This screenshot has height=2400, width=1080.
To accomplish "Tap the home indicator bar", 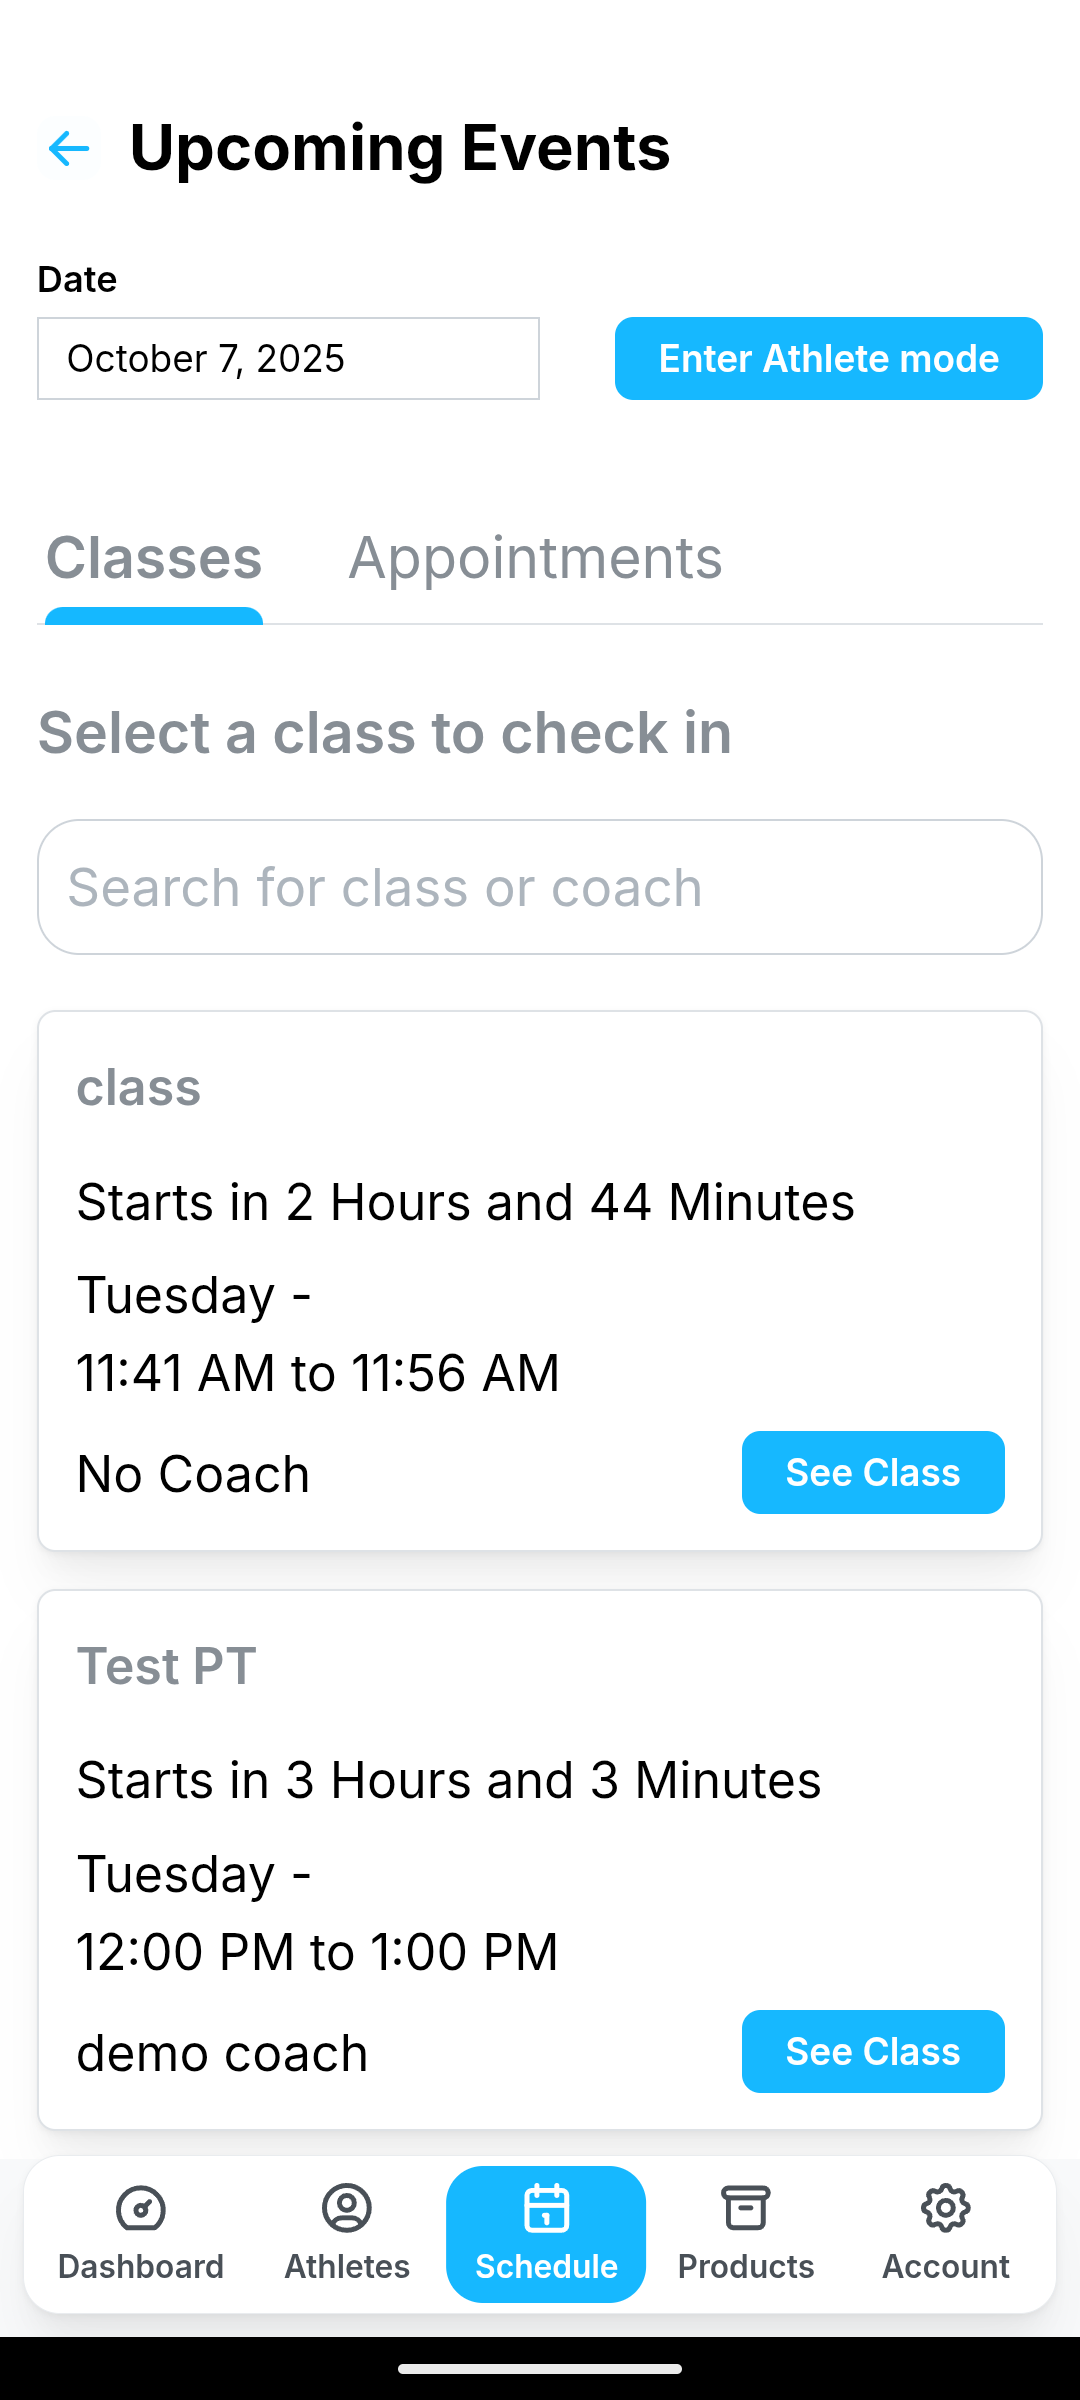I will pos(540,2368).
